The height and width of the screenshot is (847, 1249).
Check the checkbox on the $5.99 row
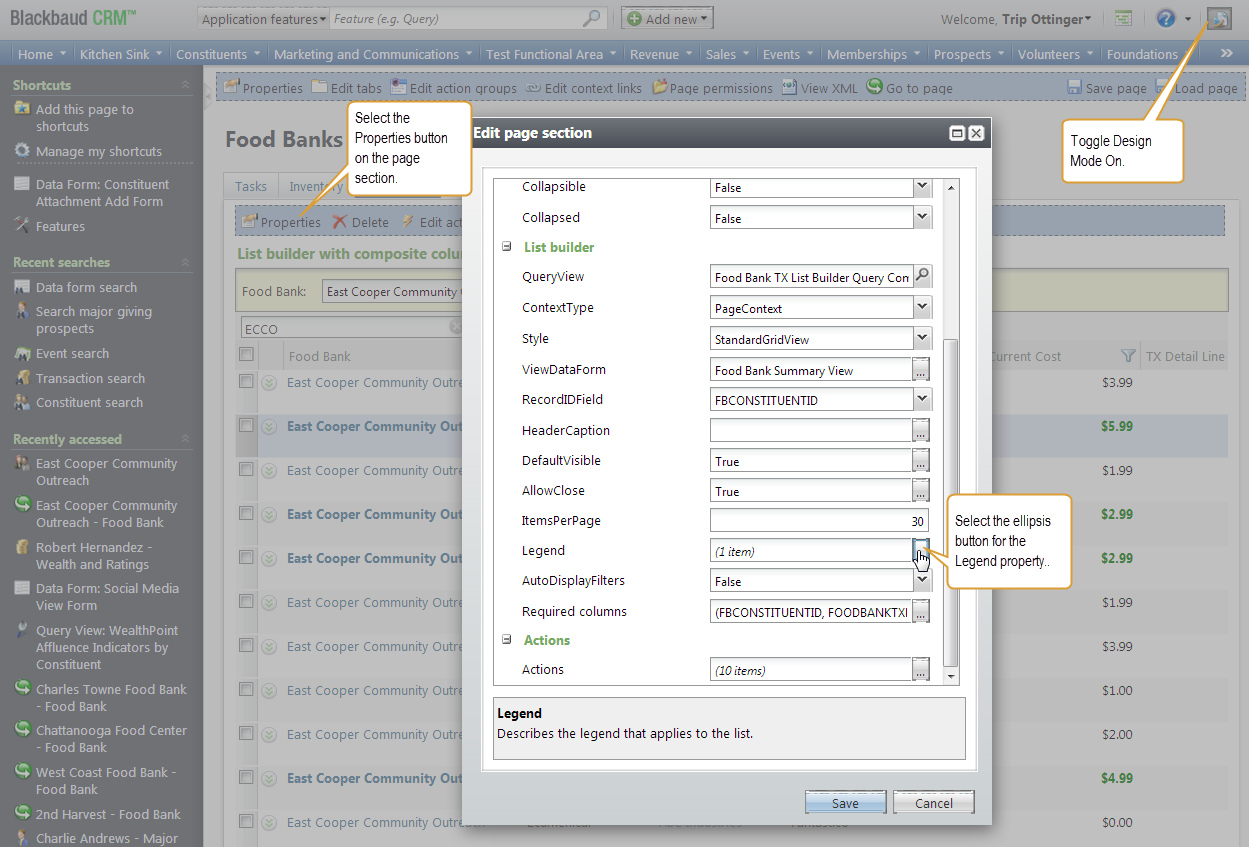tap(246, 425)
